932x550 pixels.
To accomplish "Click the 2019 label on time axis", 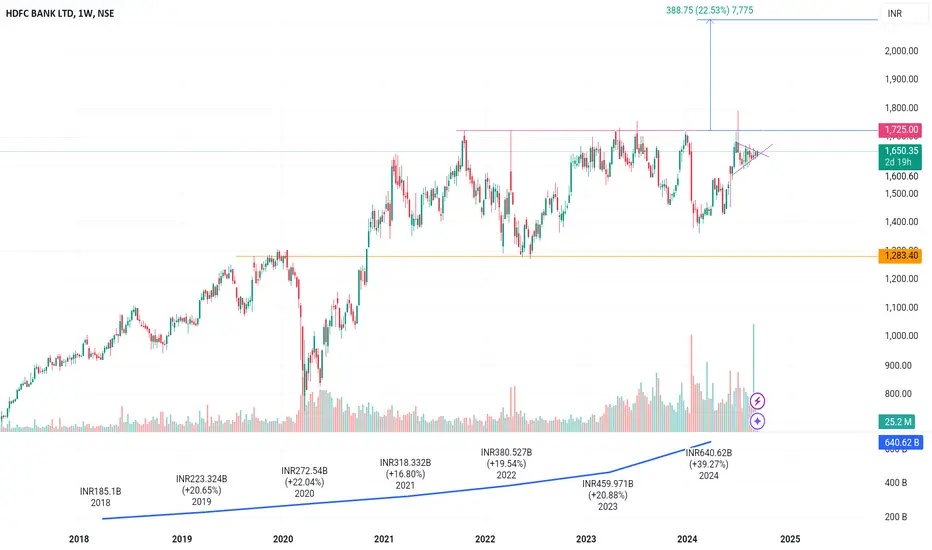I will pyautogui.click(x=182, y=539).
